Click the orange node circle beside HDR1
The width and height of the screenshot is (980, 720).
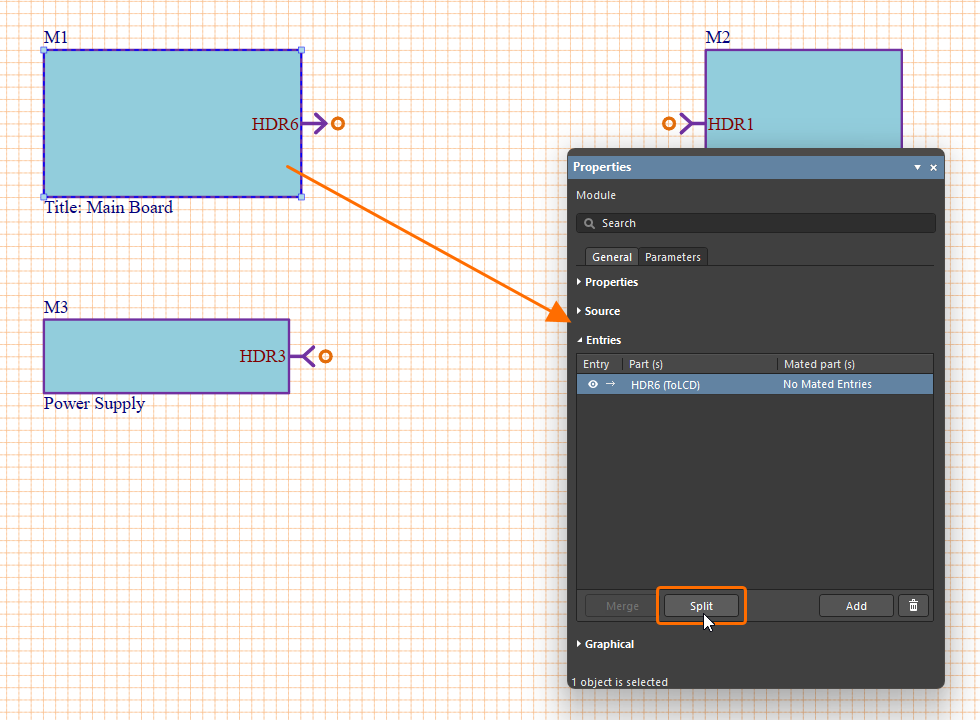669,123
